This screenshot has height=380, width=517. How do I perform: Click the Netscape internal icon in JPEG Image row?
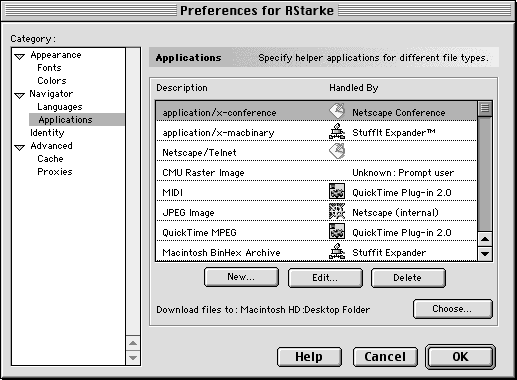point(337,211)
